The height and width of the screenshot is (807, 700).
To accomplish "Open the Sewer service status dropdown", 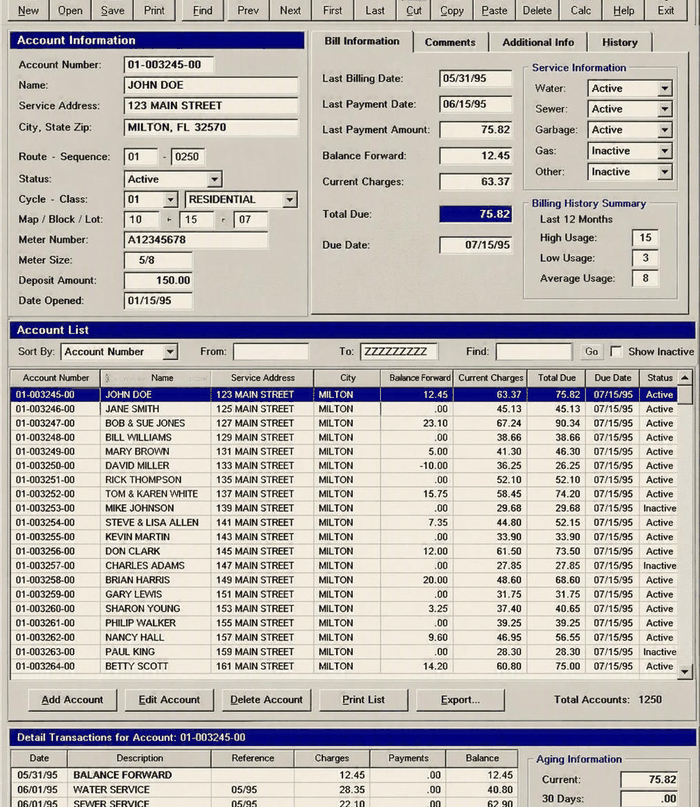I will [664, 109].
